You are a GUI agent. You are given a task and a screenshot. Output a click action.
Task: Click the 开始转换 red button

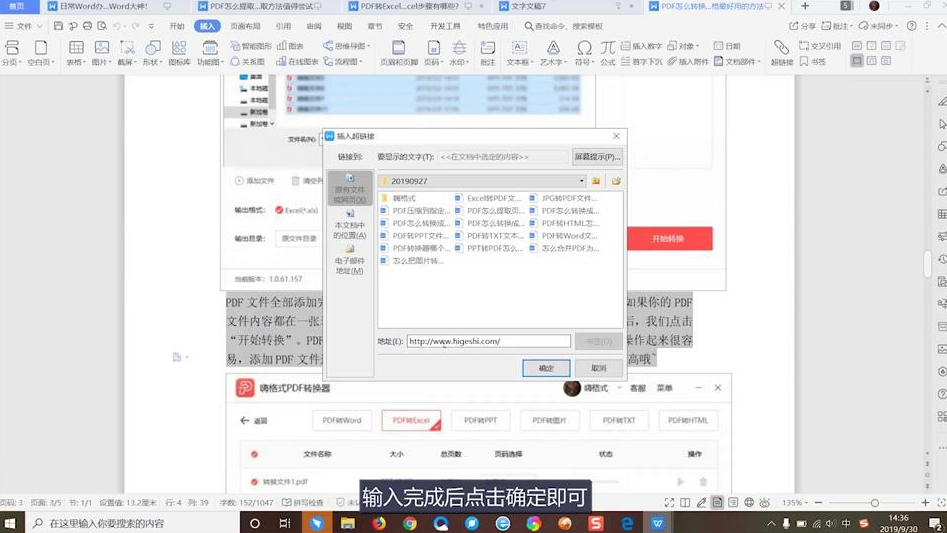click(667, 238)
